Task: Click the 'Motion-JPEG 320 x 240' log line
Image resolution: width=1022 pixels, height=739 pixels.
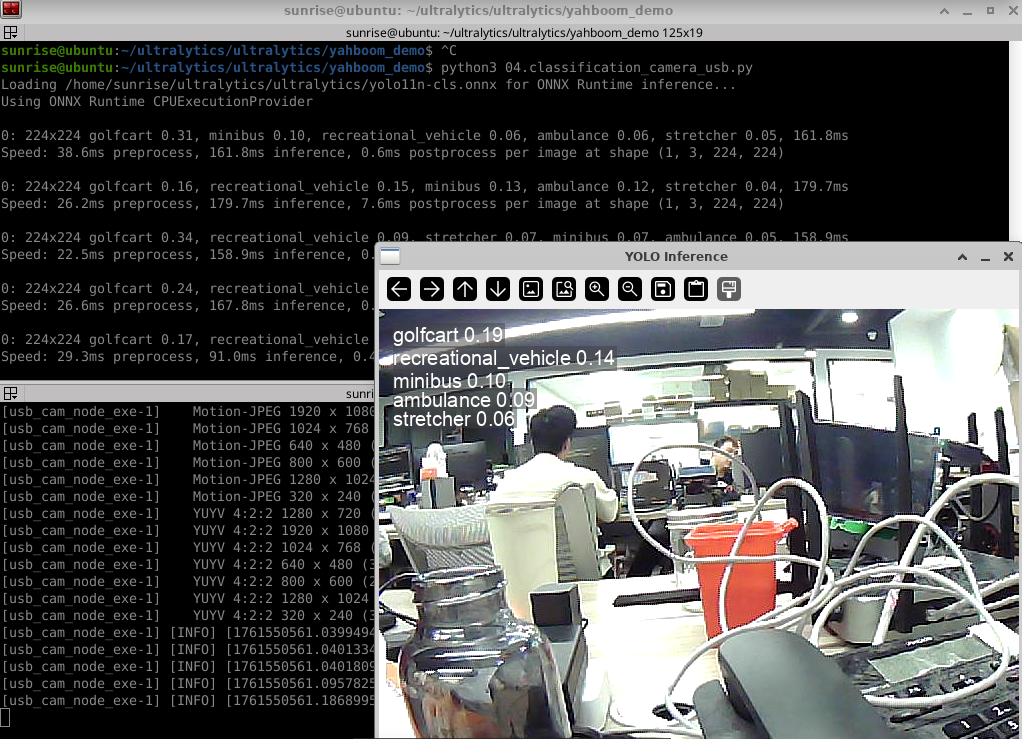Action: click(x=188, y=497)
